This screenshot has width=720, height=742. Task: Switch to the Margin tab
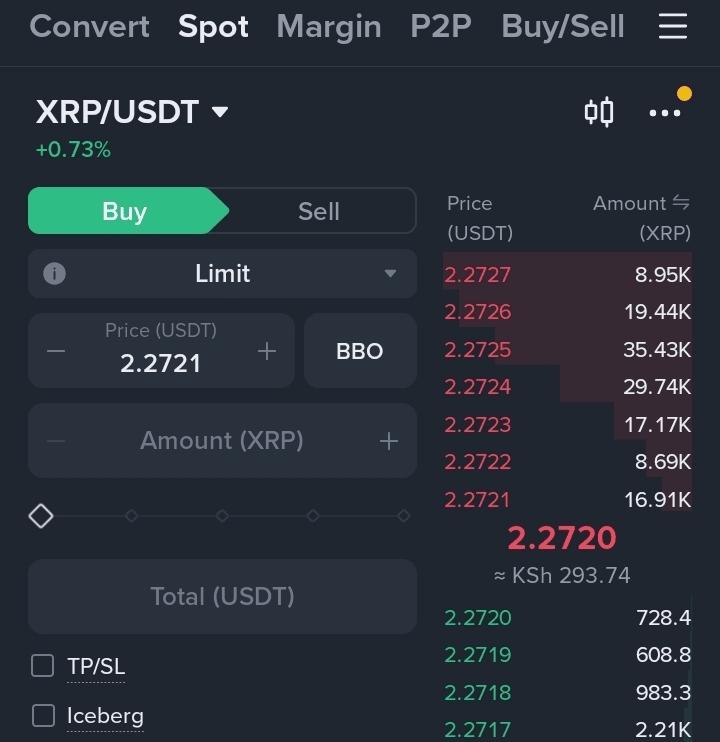pos(329,27)
